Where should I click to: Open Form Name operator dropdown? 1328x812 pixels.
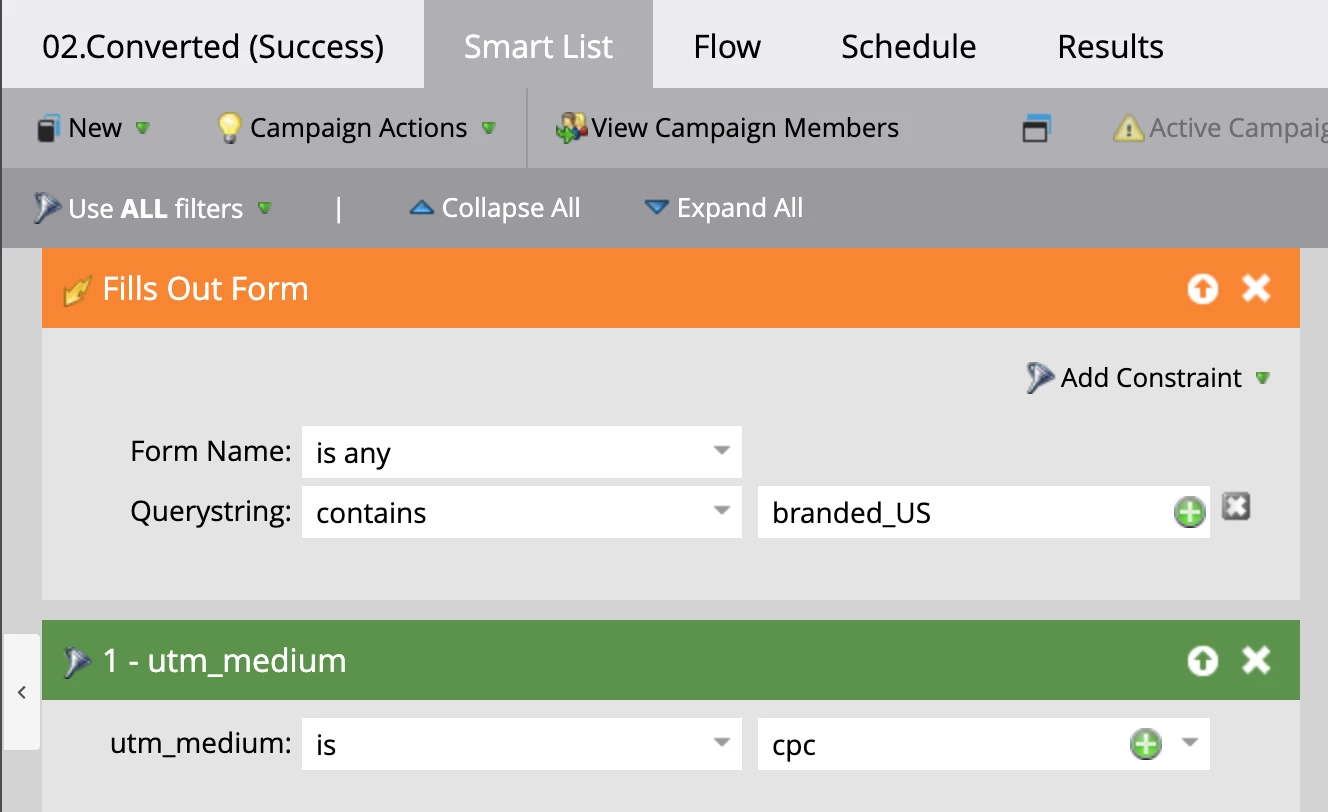coord(521,453)
